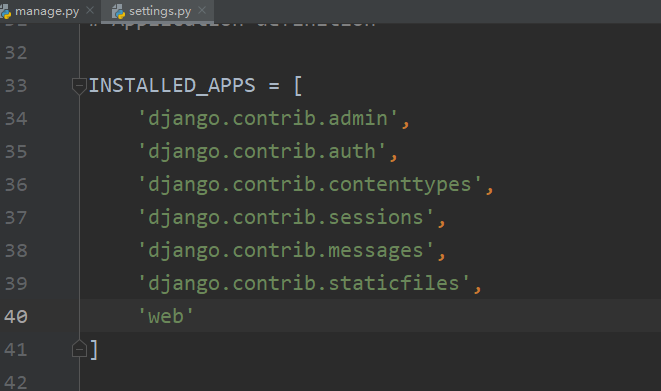Collapse the INSTALLED_APPS list fold marker
This screenshot has height=391, width=661.
pyautogui.click(x=79, y=86)
